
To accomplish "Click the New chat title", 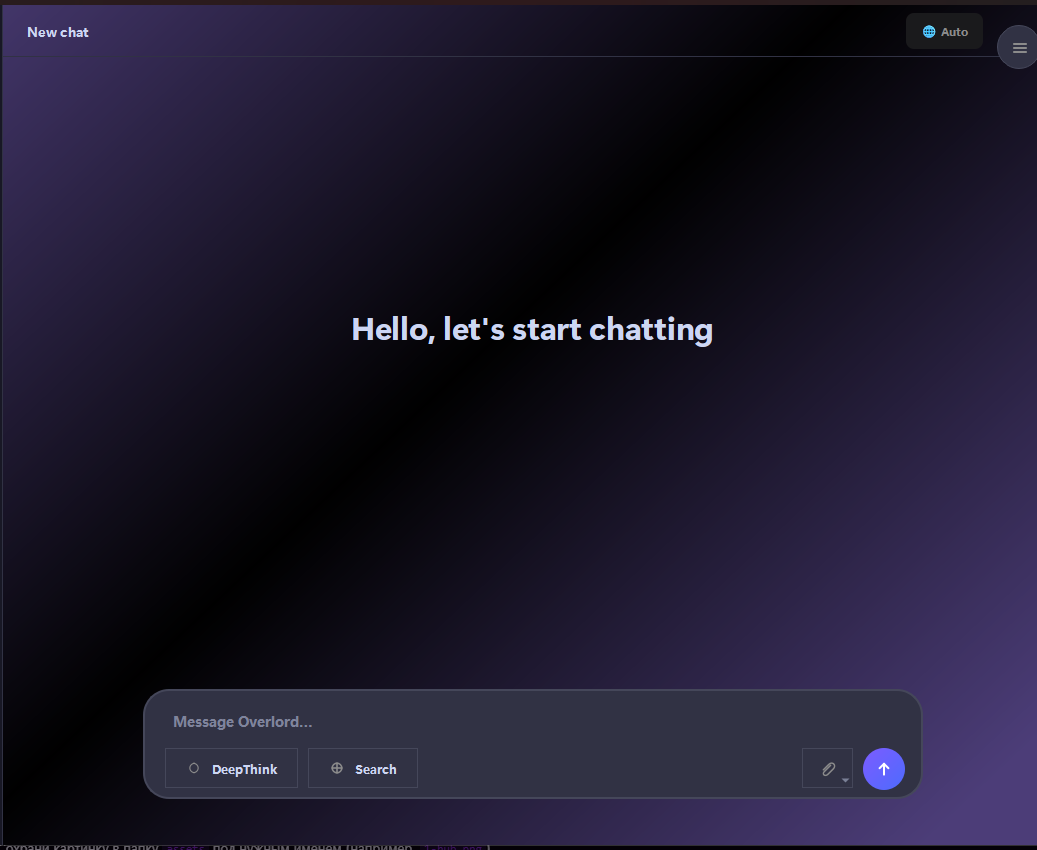I will (x=58, y=32).
